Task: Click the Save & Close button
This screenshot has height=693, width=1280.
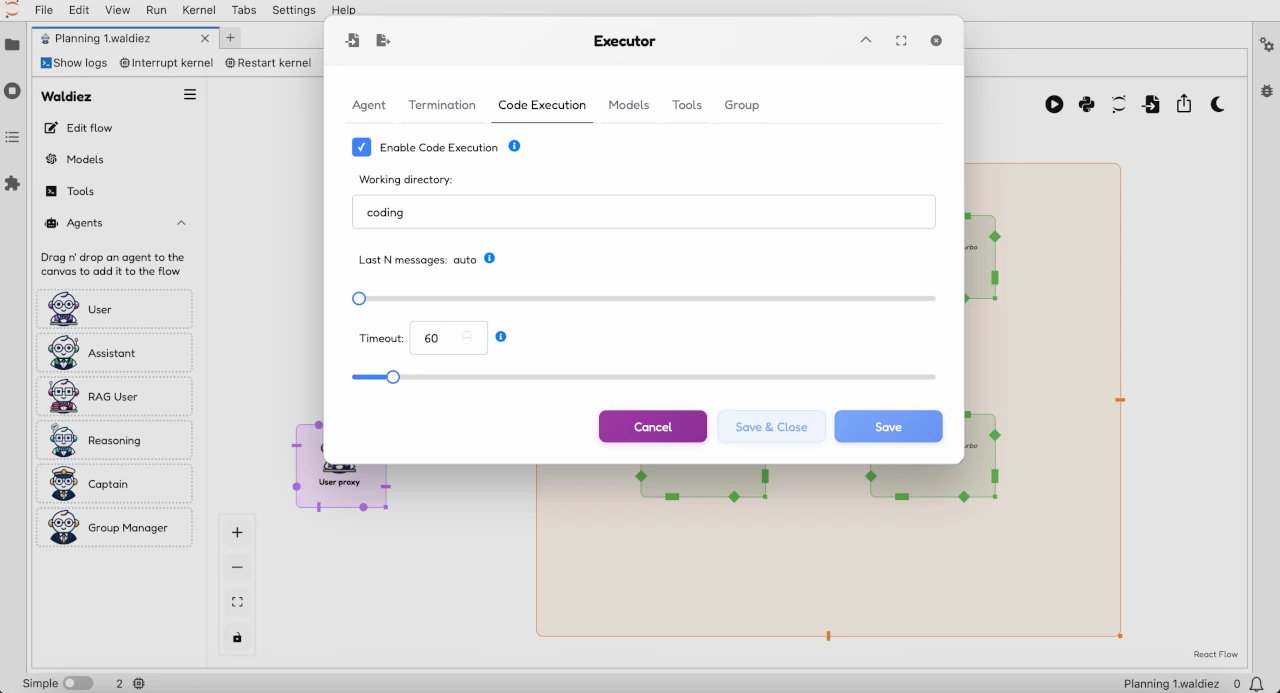Action: click(x=771, y=427)
